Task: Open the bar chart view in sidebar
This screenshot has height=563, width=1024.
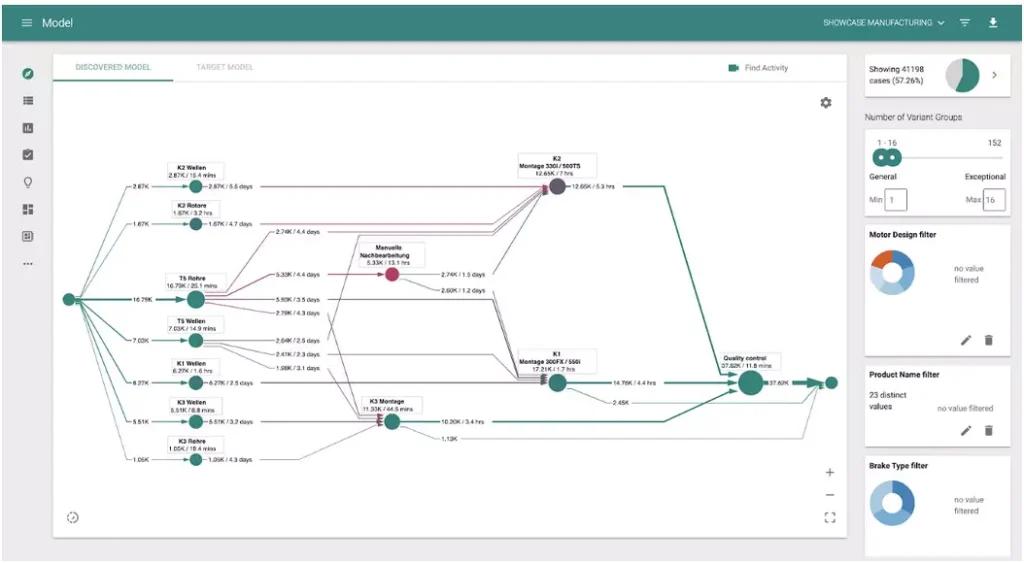Action: [x=28, y=128]
